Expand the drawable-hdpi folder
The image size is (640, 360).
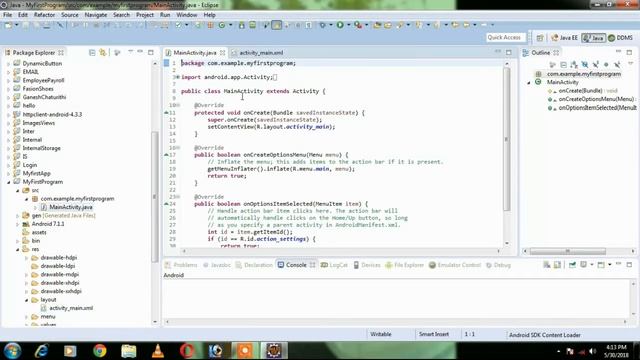[27, 258]
